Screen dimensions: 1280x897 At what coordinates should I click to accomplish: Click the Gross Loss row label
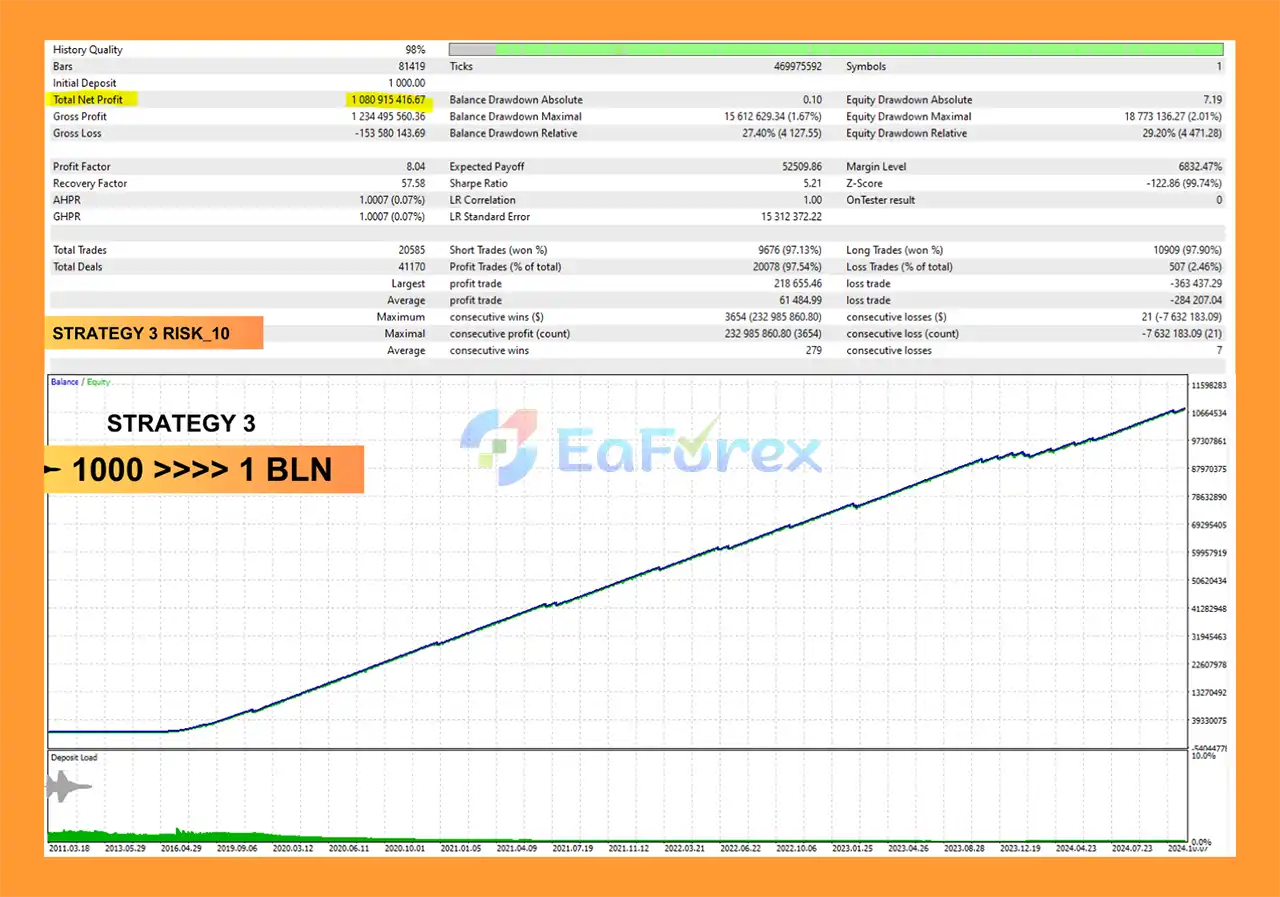[x=77, y=133]
